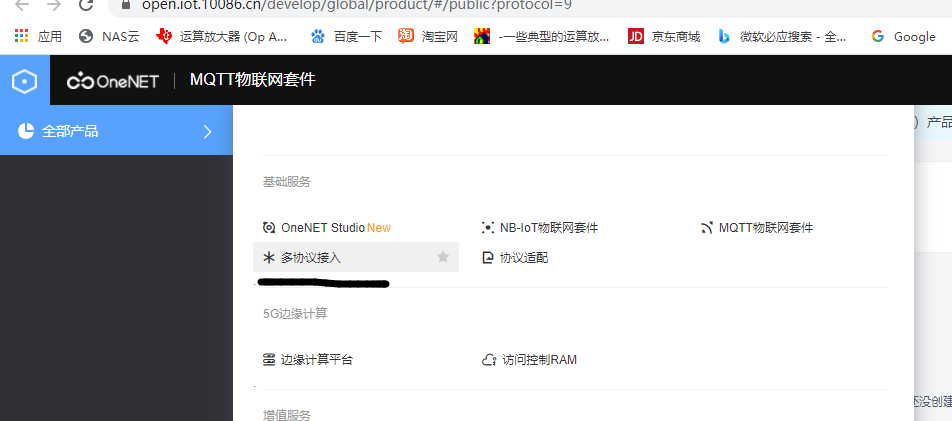Go back in browser history

point(22,5)
